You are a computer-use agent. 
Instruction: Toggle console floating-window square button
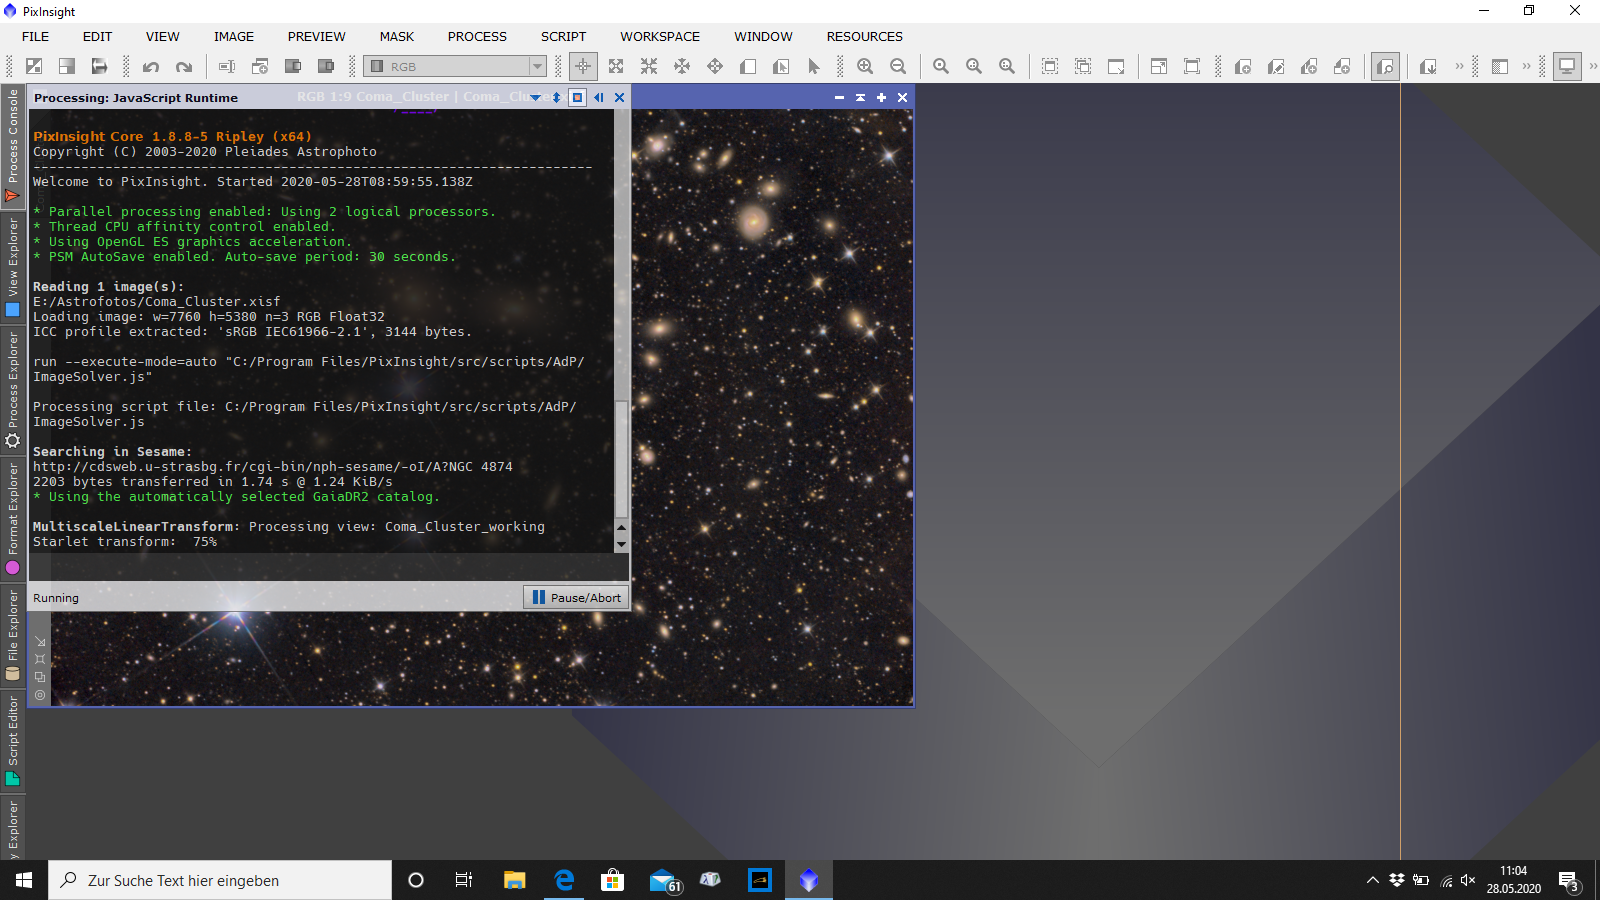click(x=577, y=97)
